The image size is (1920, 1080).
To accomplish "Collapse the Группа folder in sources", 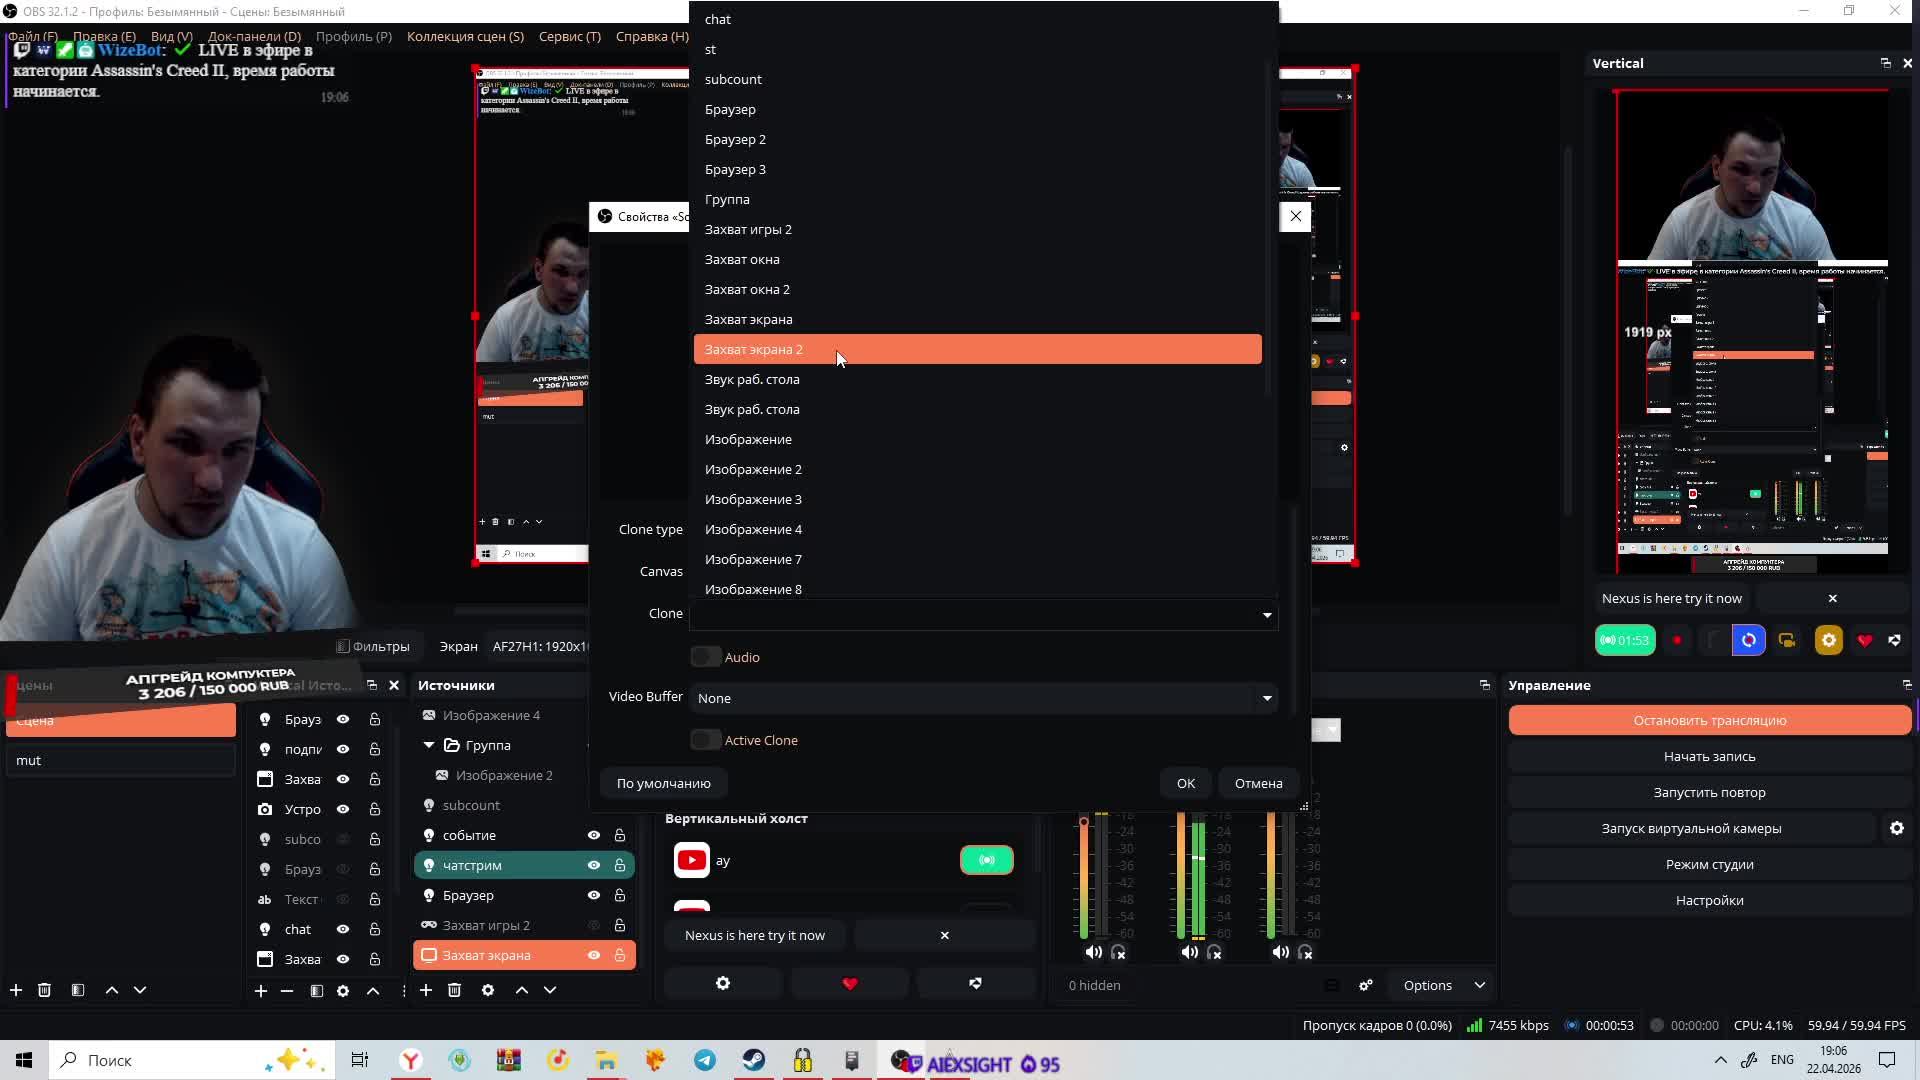I will pos(429,745).
